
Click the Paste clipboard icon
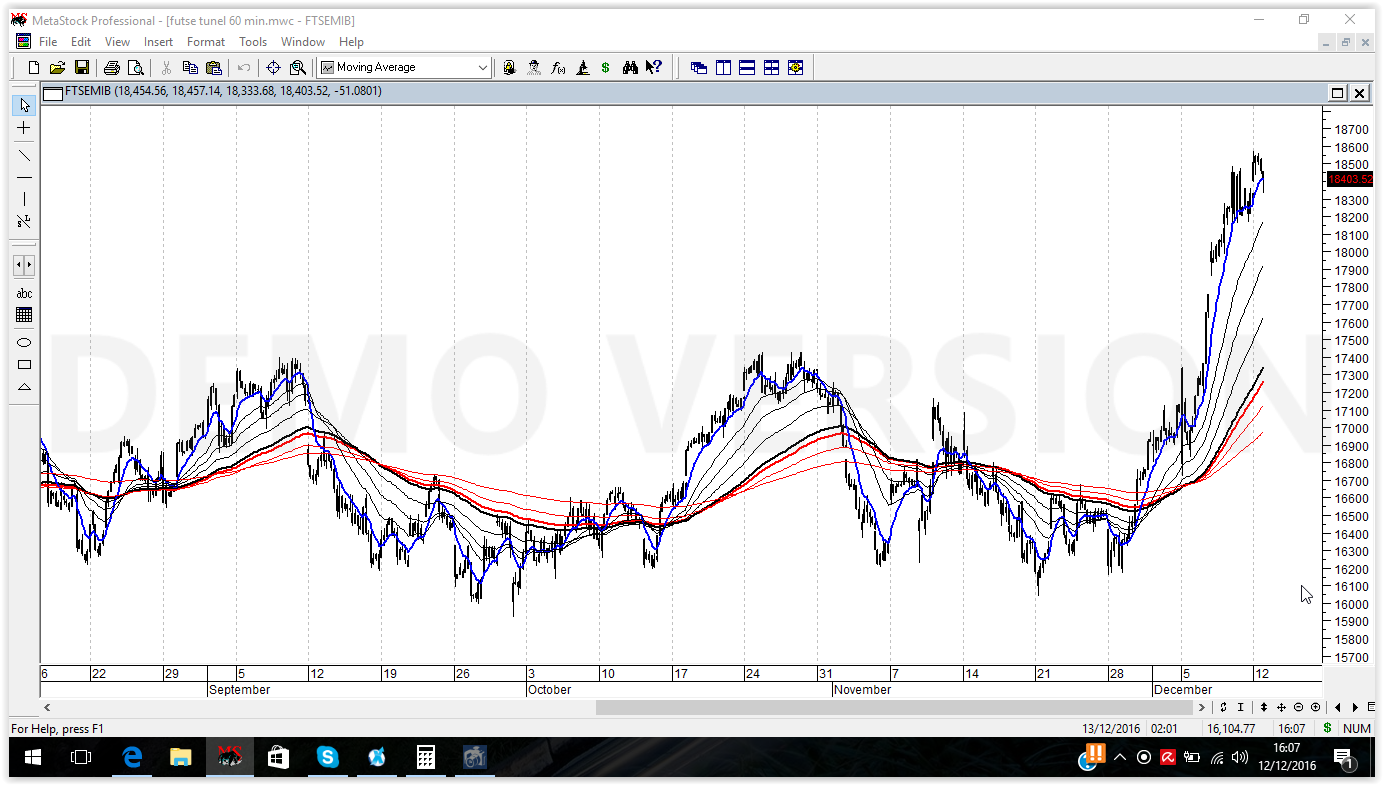coord(213,67)
